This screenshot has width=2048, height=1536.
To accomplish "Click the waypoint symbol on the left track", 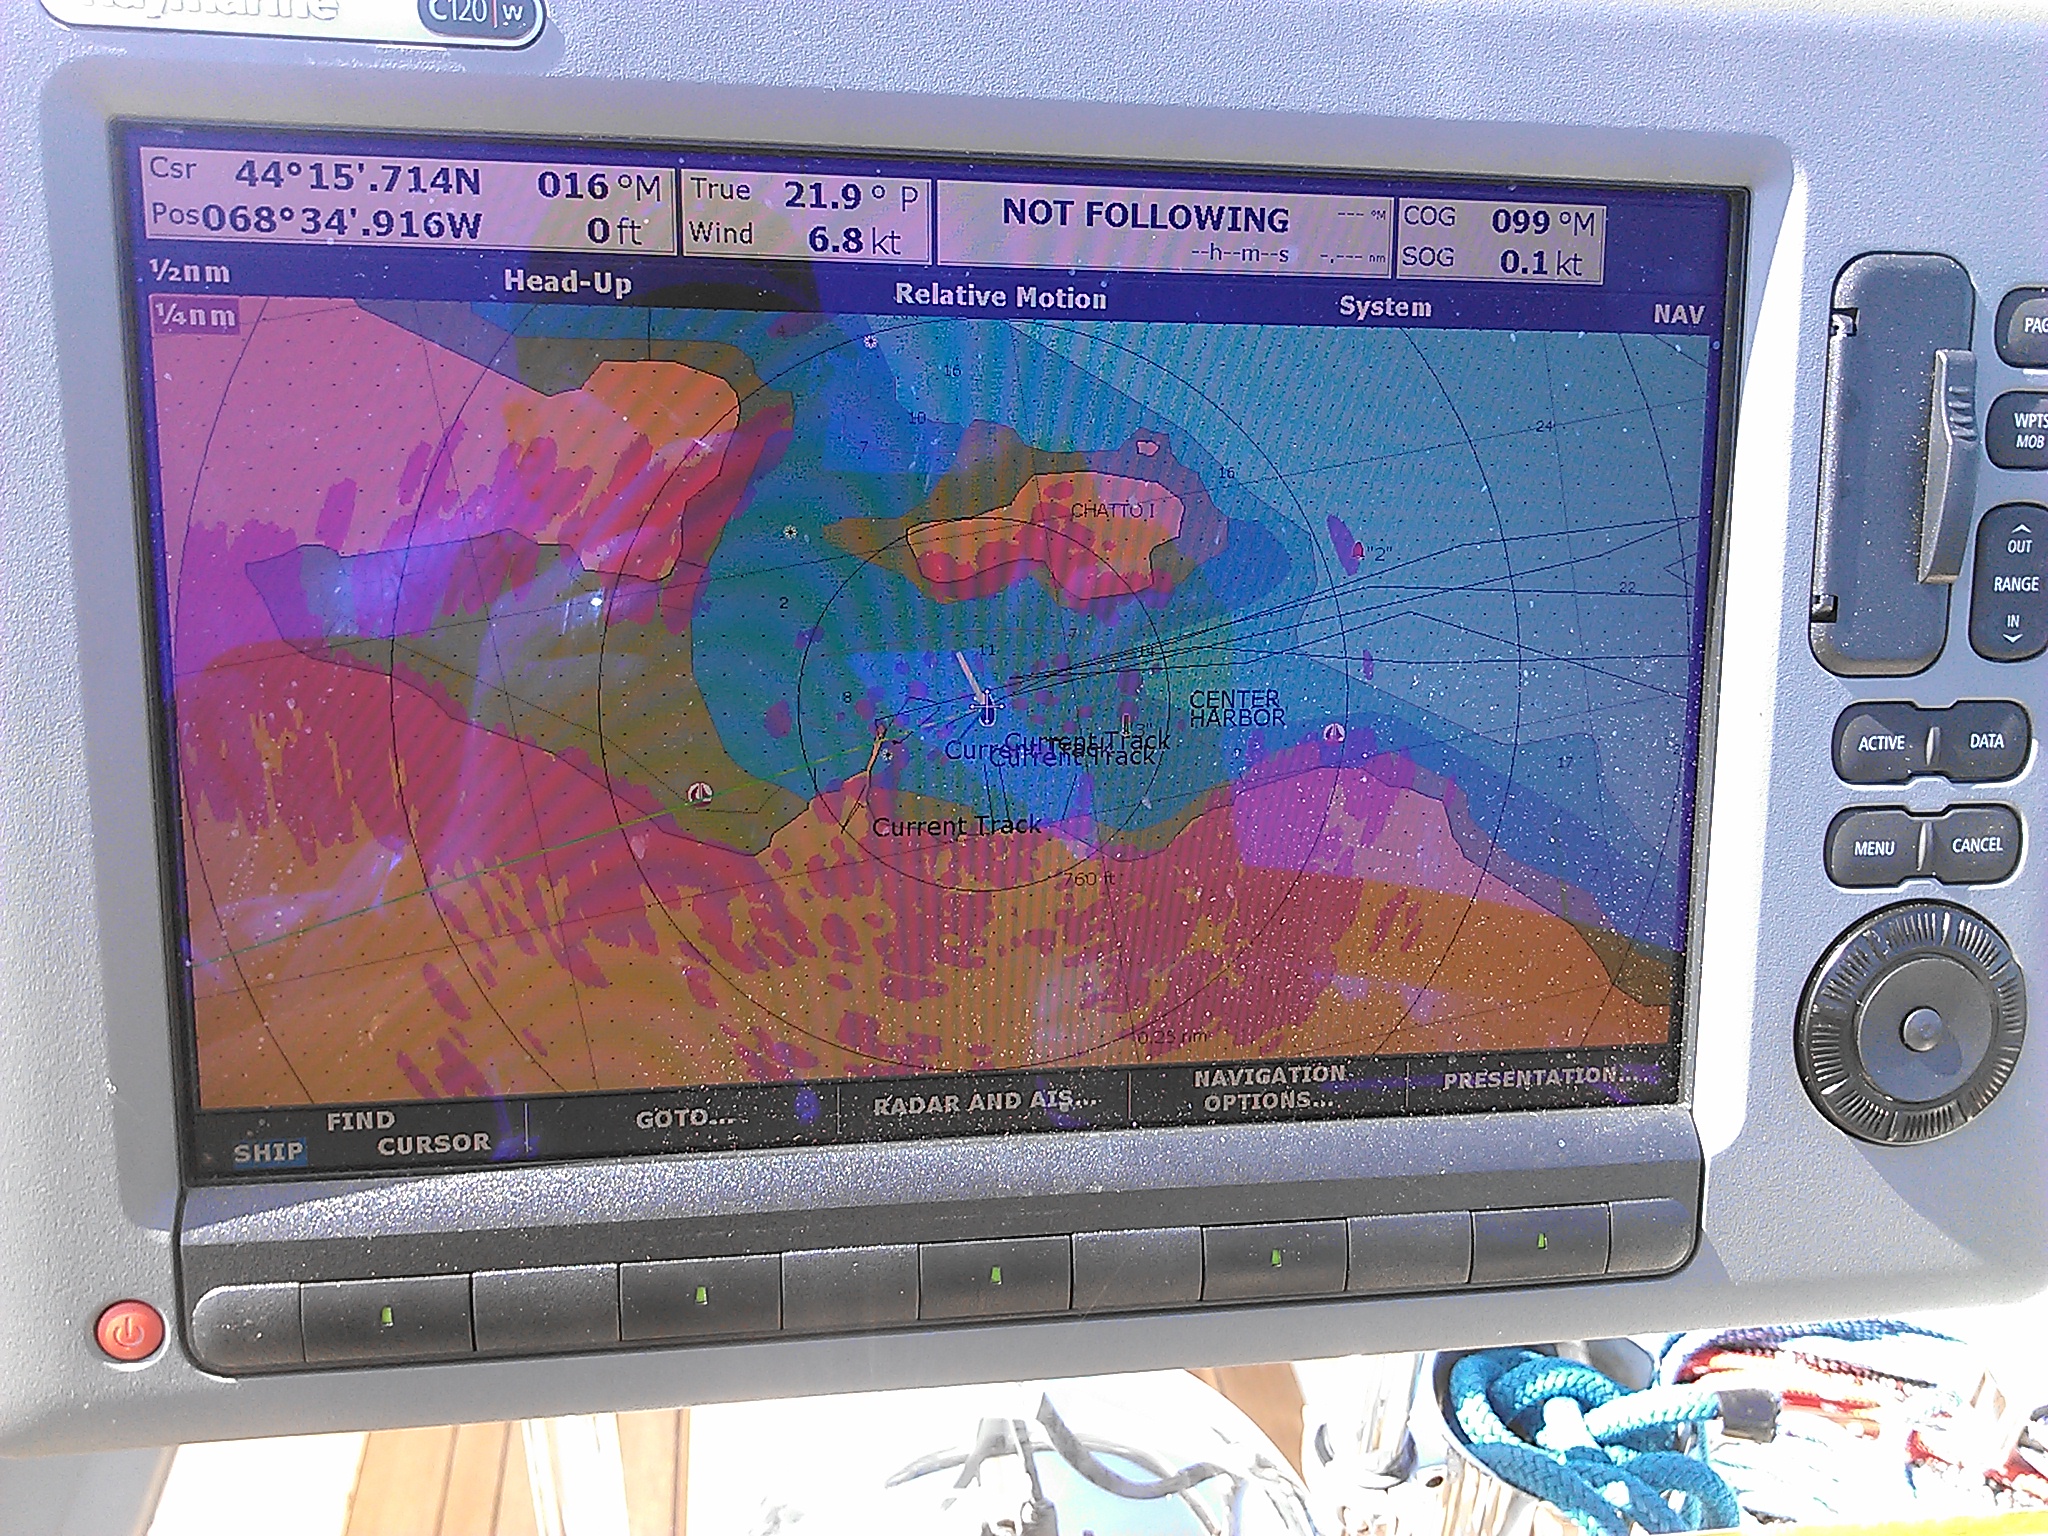I will (701, 795).
